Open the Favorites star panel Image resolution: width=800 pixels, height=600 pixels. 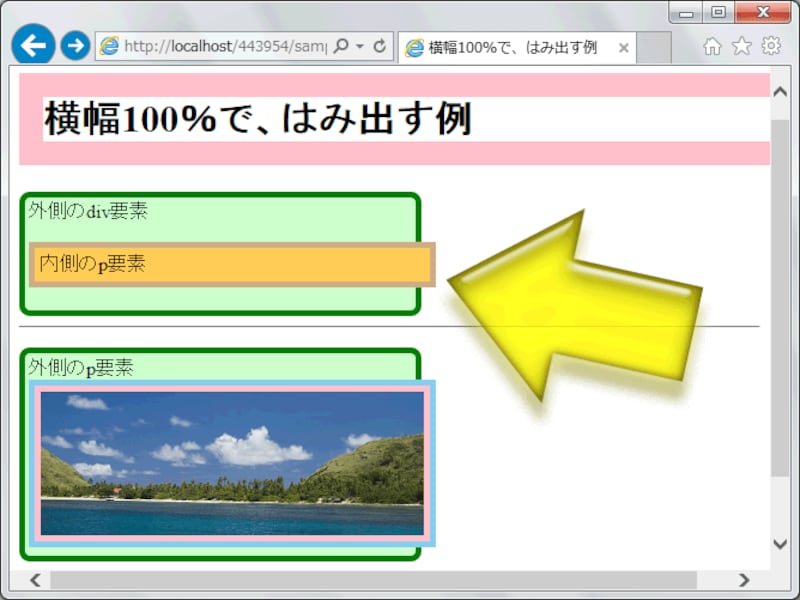click(741, 46)
